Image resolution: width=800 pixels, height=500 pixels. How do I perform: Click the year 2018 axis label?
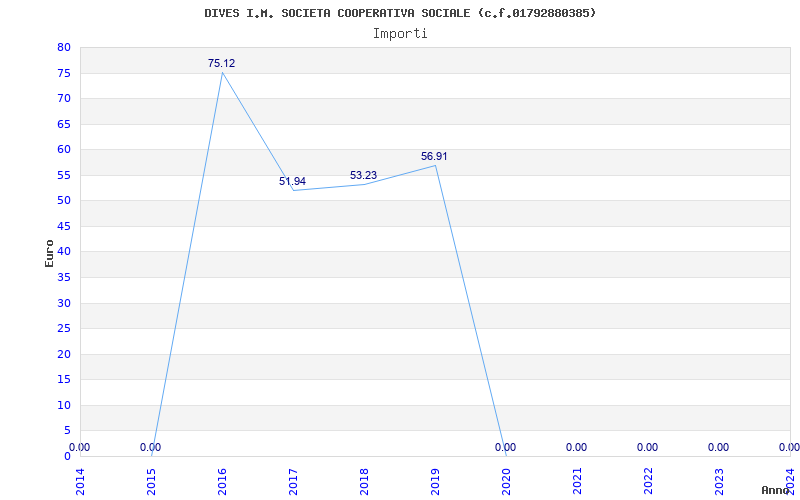pos(364,482)
